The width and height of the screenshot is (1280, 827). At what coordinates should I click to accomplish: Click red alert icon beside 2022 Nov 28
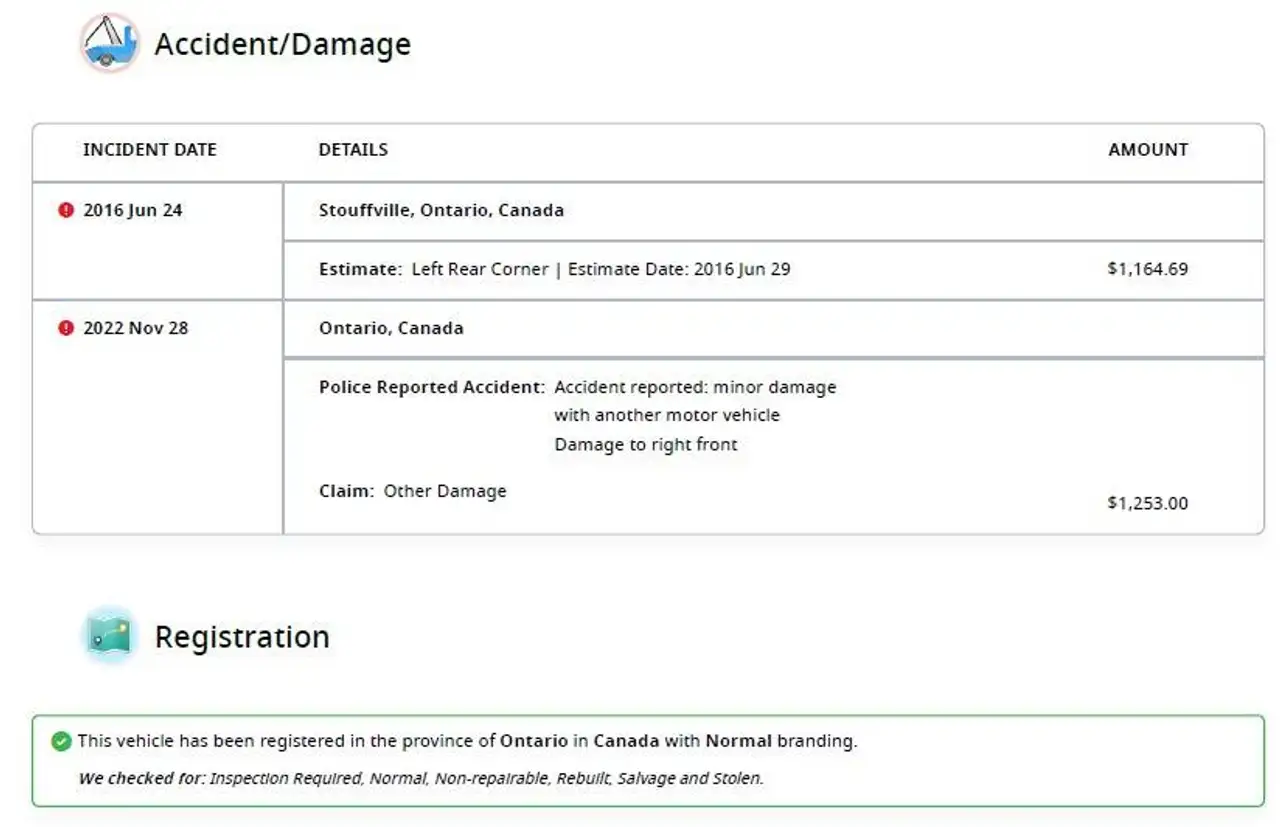[x=66, y=328]
